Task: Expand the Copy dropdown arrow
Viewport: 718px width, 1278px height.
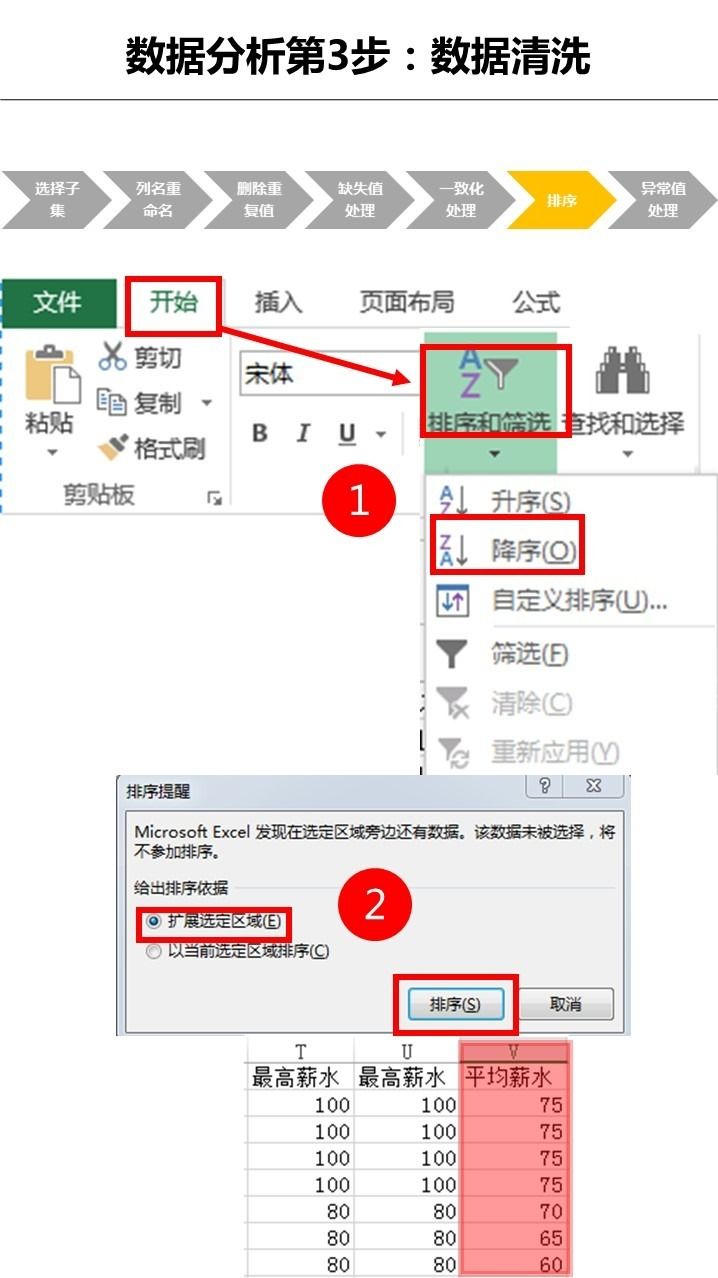Action: (207, 403)
